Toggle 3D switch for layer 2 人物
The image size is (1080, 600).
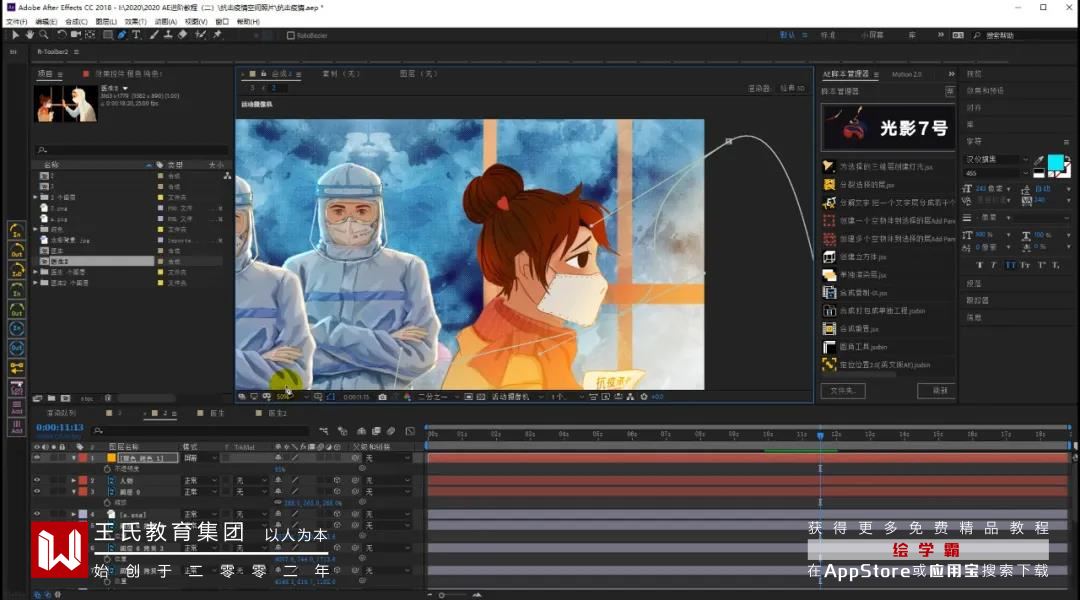338,480
